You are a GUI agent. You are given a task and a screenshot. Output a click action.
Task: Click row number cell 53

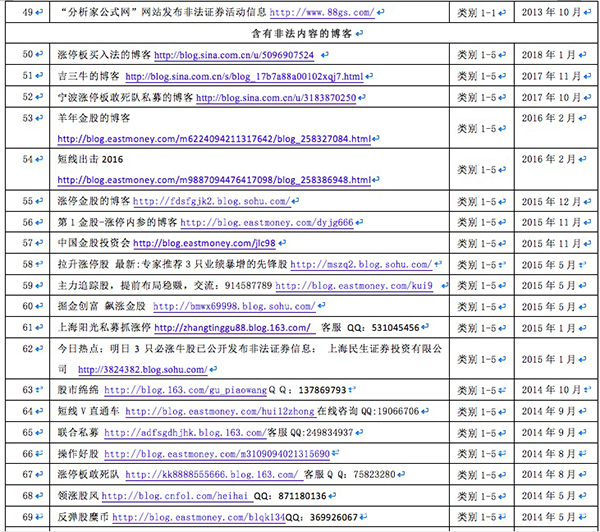click(28, 128)
